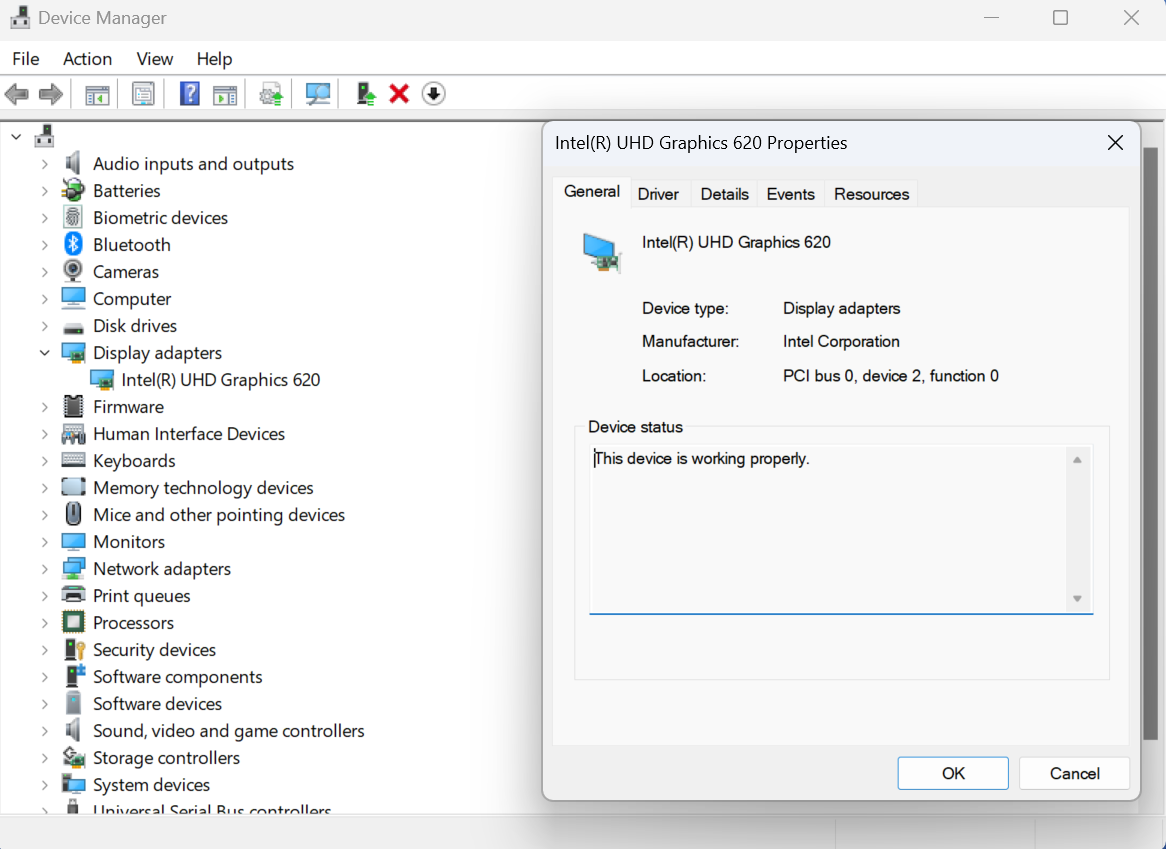The height and width of the screenshot is (849, 1166).
Task: Open the Action menu
Action: point(87,58)
